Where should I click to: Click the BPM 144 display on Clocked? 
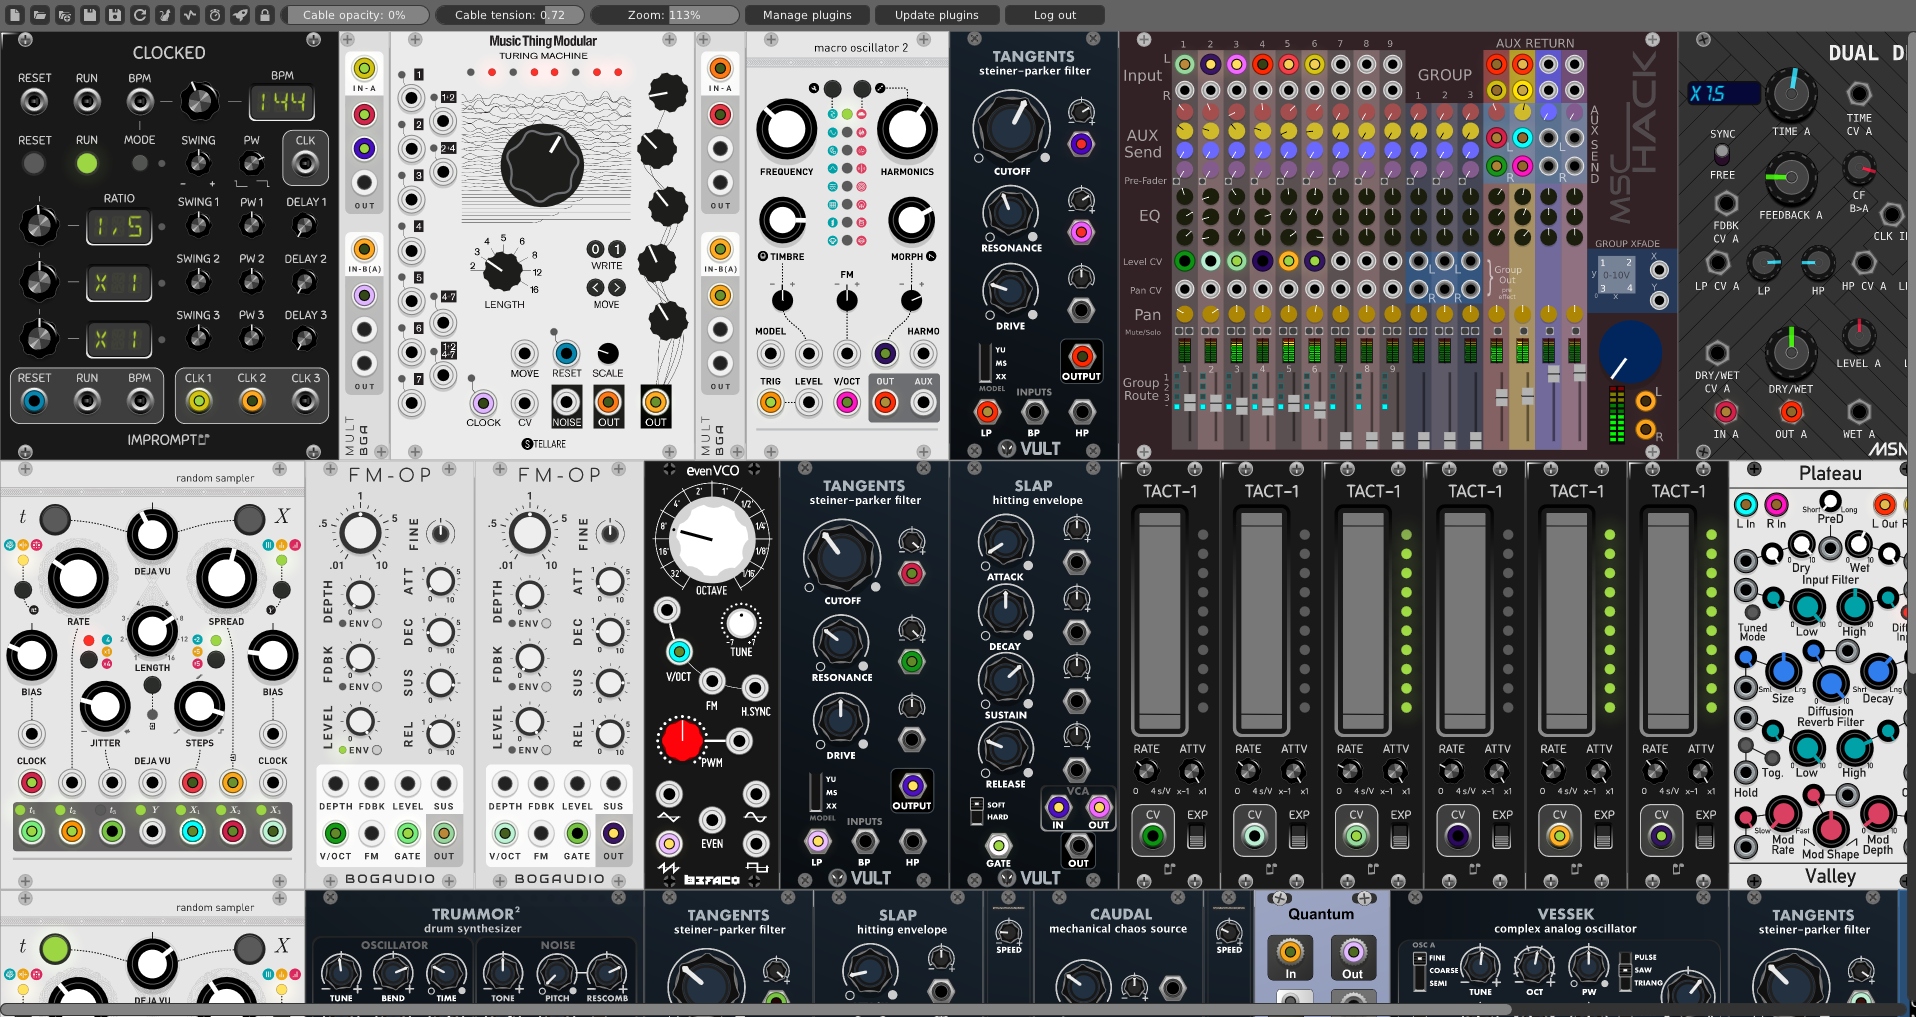coord(283,101)
